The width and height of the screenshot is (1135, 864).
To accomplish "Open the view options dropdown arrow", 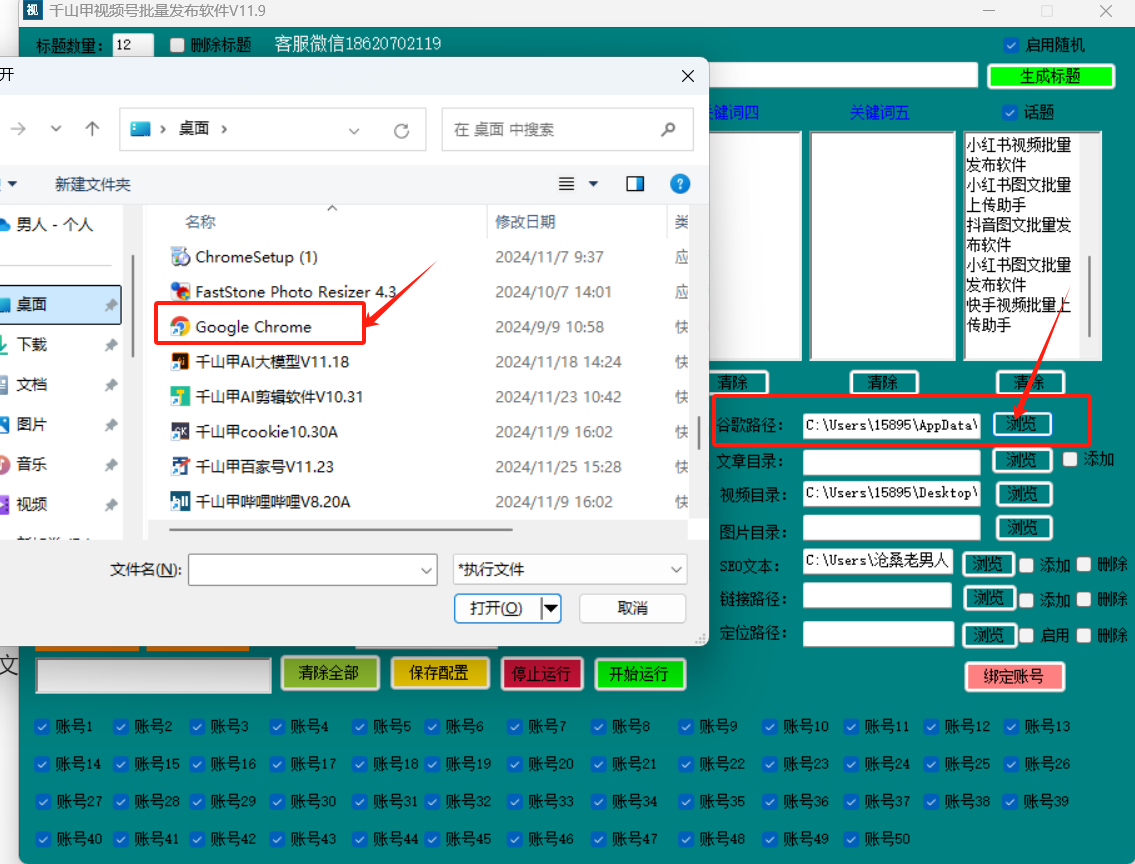I will click(594, 184).
